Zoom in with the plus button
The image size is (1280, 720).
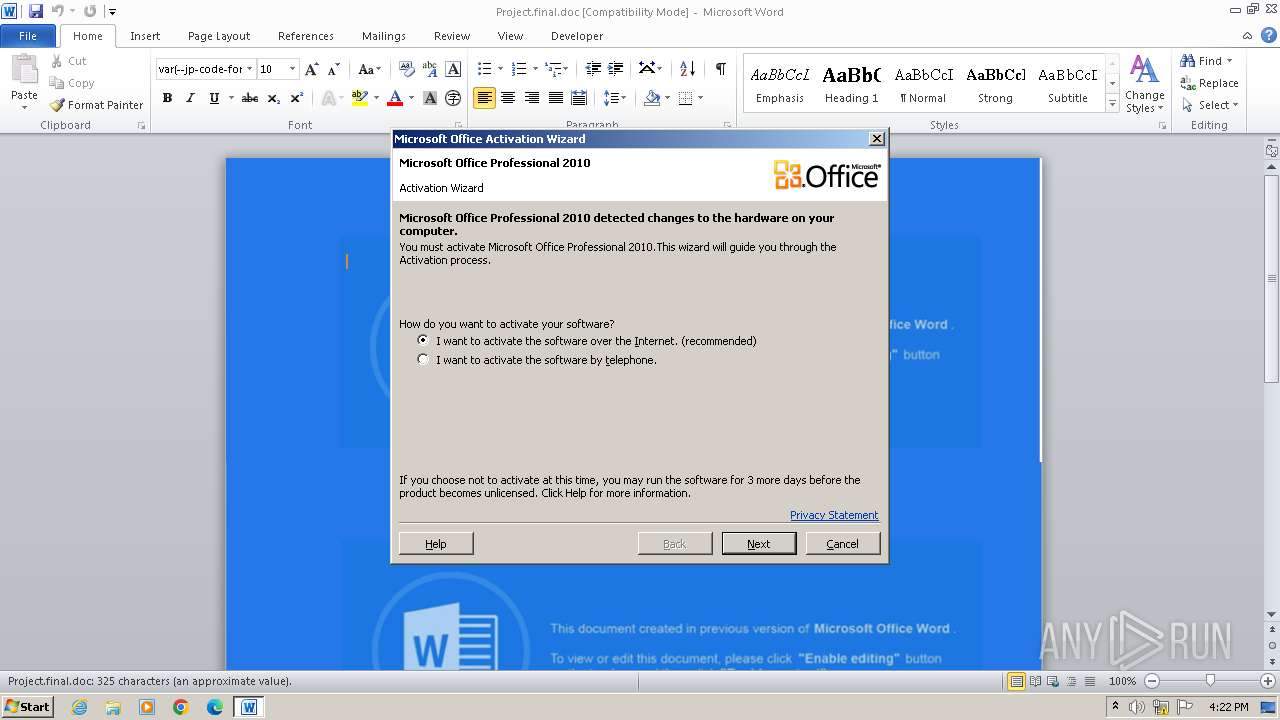pyautogui.click(x=1269, y=681)
